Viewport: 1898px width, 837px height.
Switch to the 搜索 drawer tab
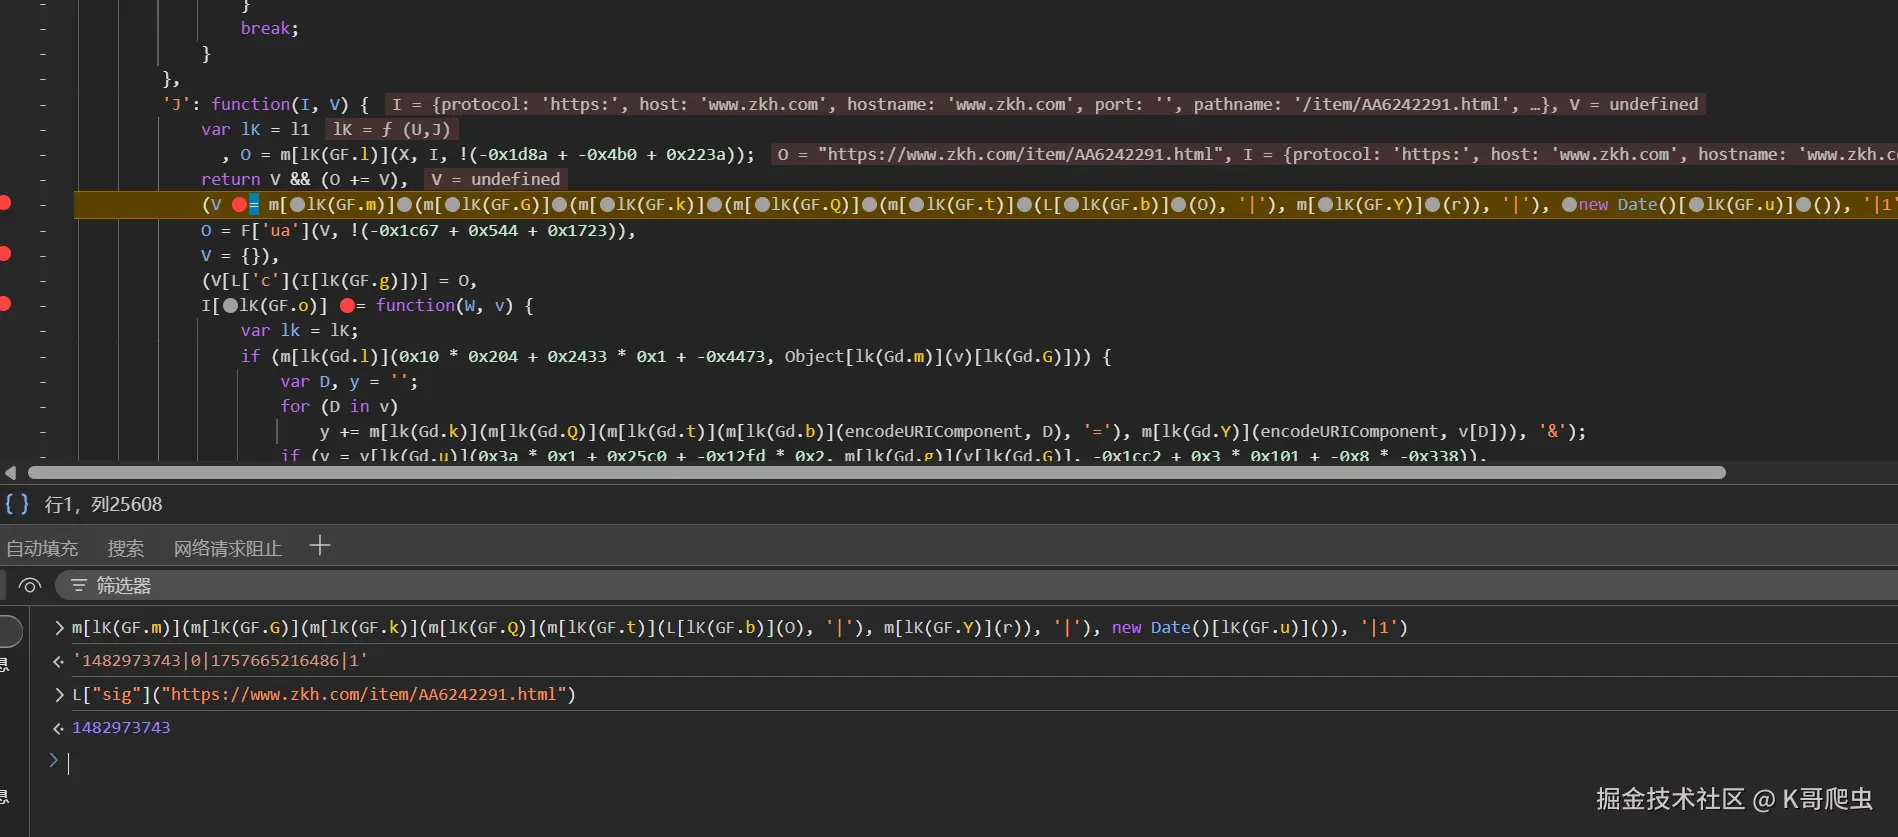(x=126, y=548)
